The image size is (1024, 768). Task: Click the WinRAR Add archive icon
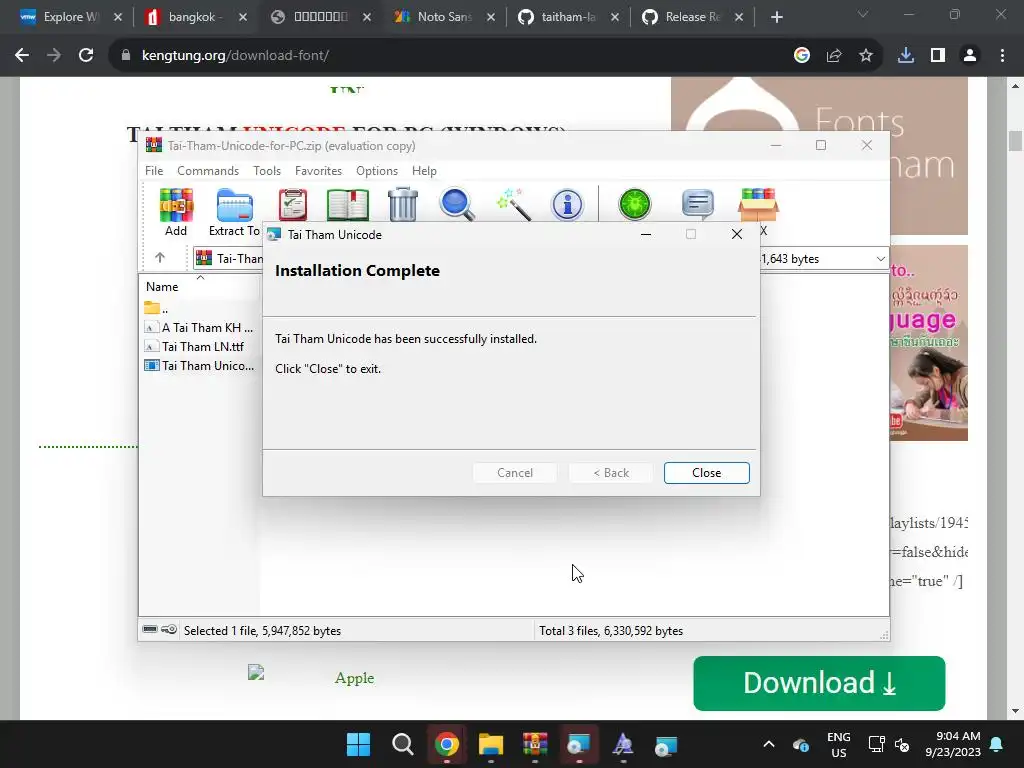point(176,205)
